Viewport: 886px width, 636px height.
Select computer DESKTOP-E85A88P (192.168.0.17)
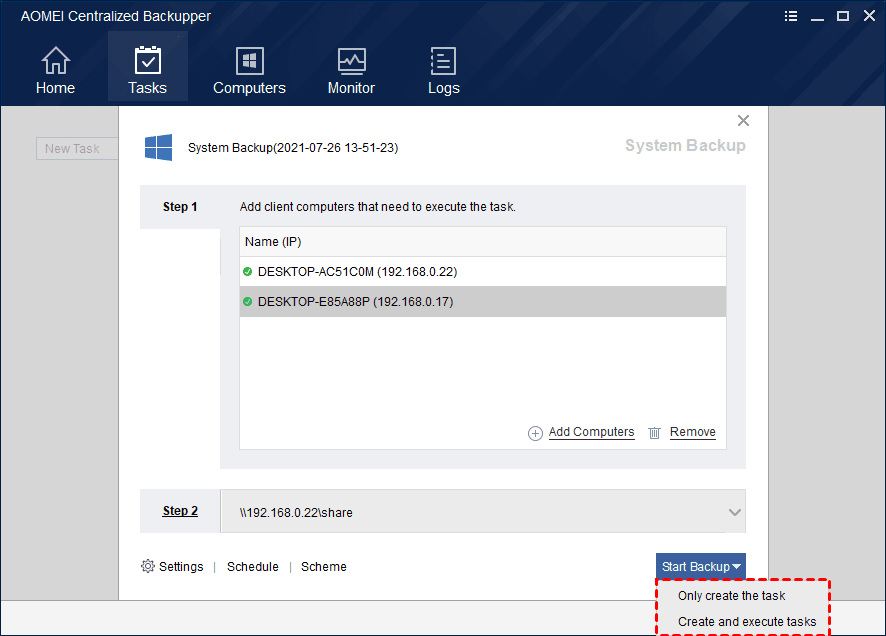coord(483,302)
